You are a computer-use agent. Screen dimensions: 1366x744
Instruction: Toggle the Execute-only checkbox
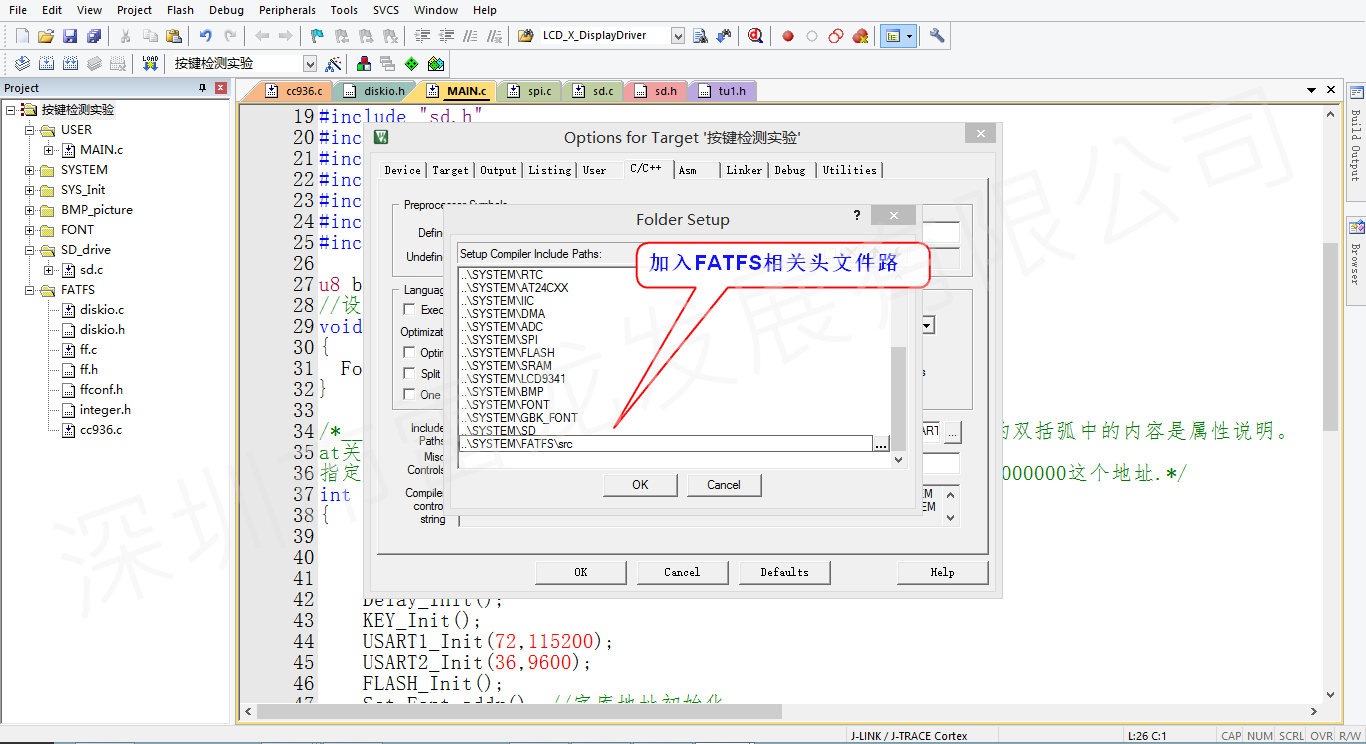pyautogui.click(x=409, y=309)
